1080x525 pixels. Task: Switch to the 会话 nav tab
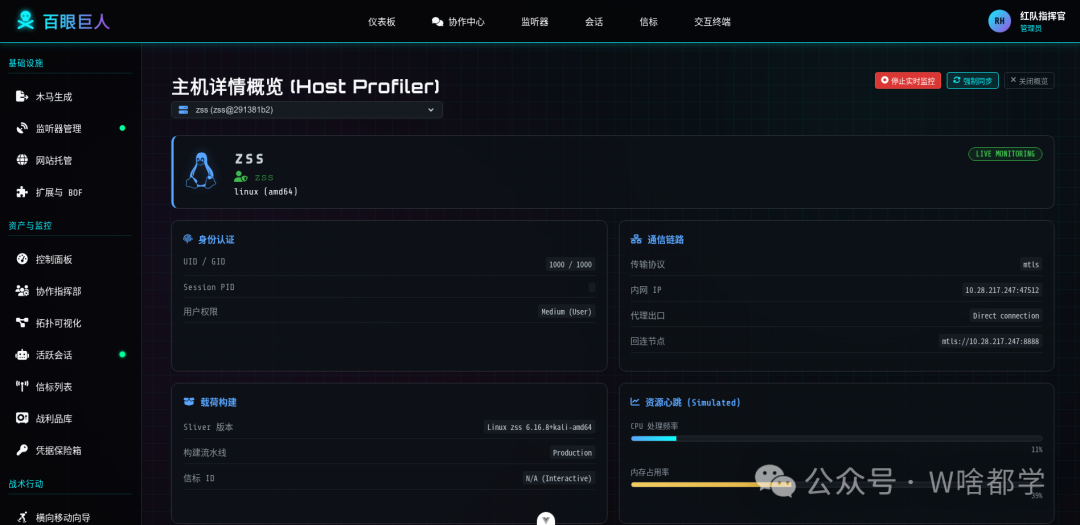tap(594, 21)
